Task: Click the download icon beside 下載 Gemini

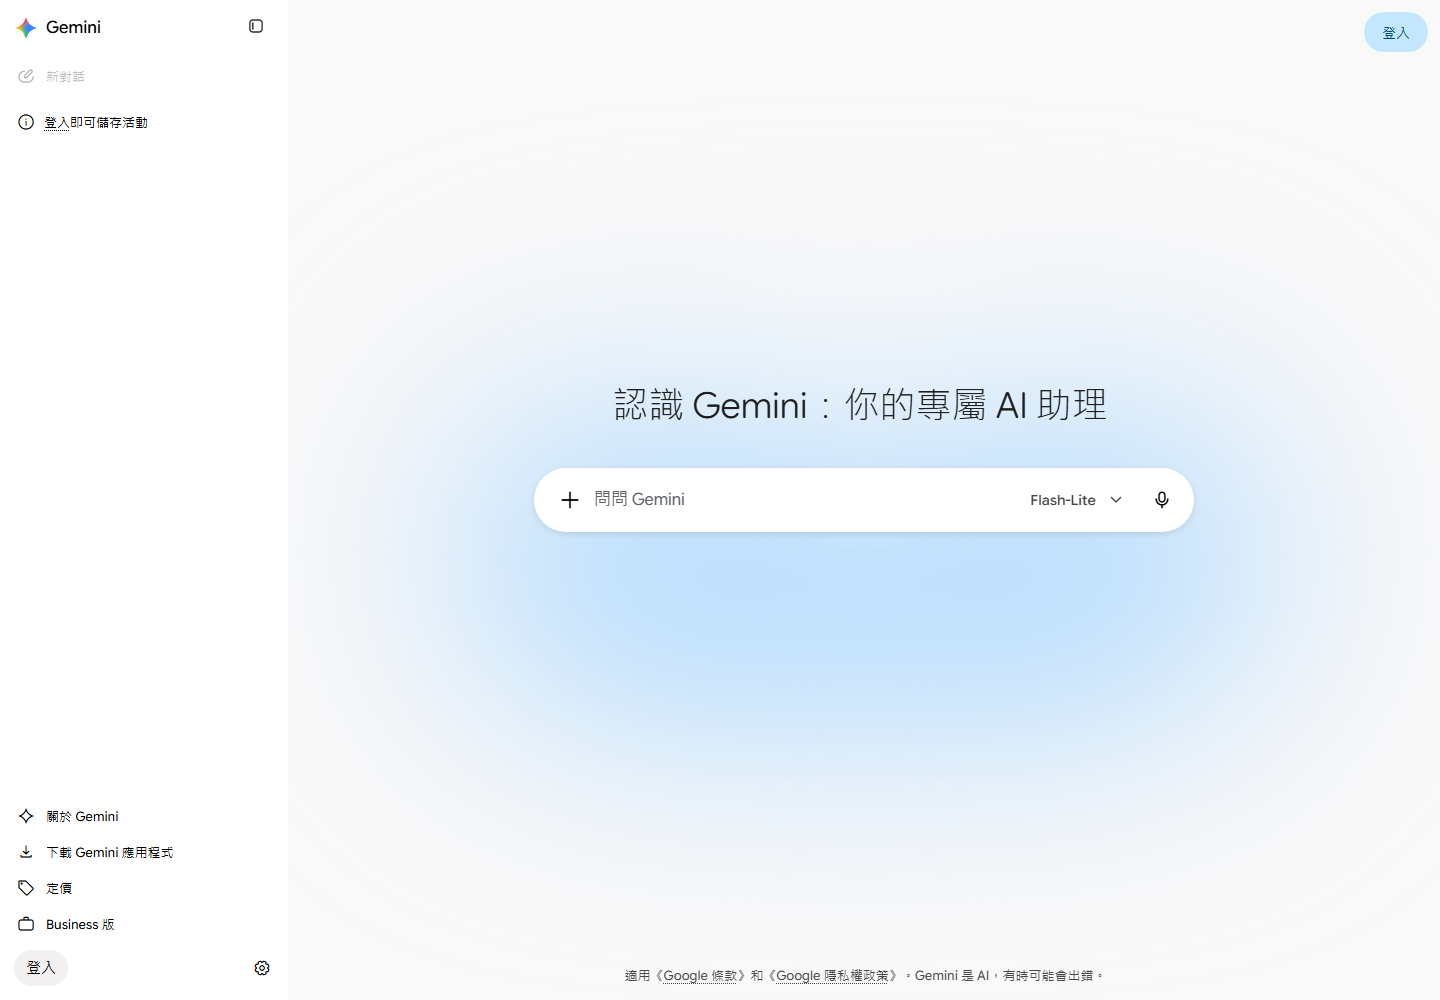Action: [26, 852]
